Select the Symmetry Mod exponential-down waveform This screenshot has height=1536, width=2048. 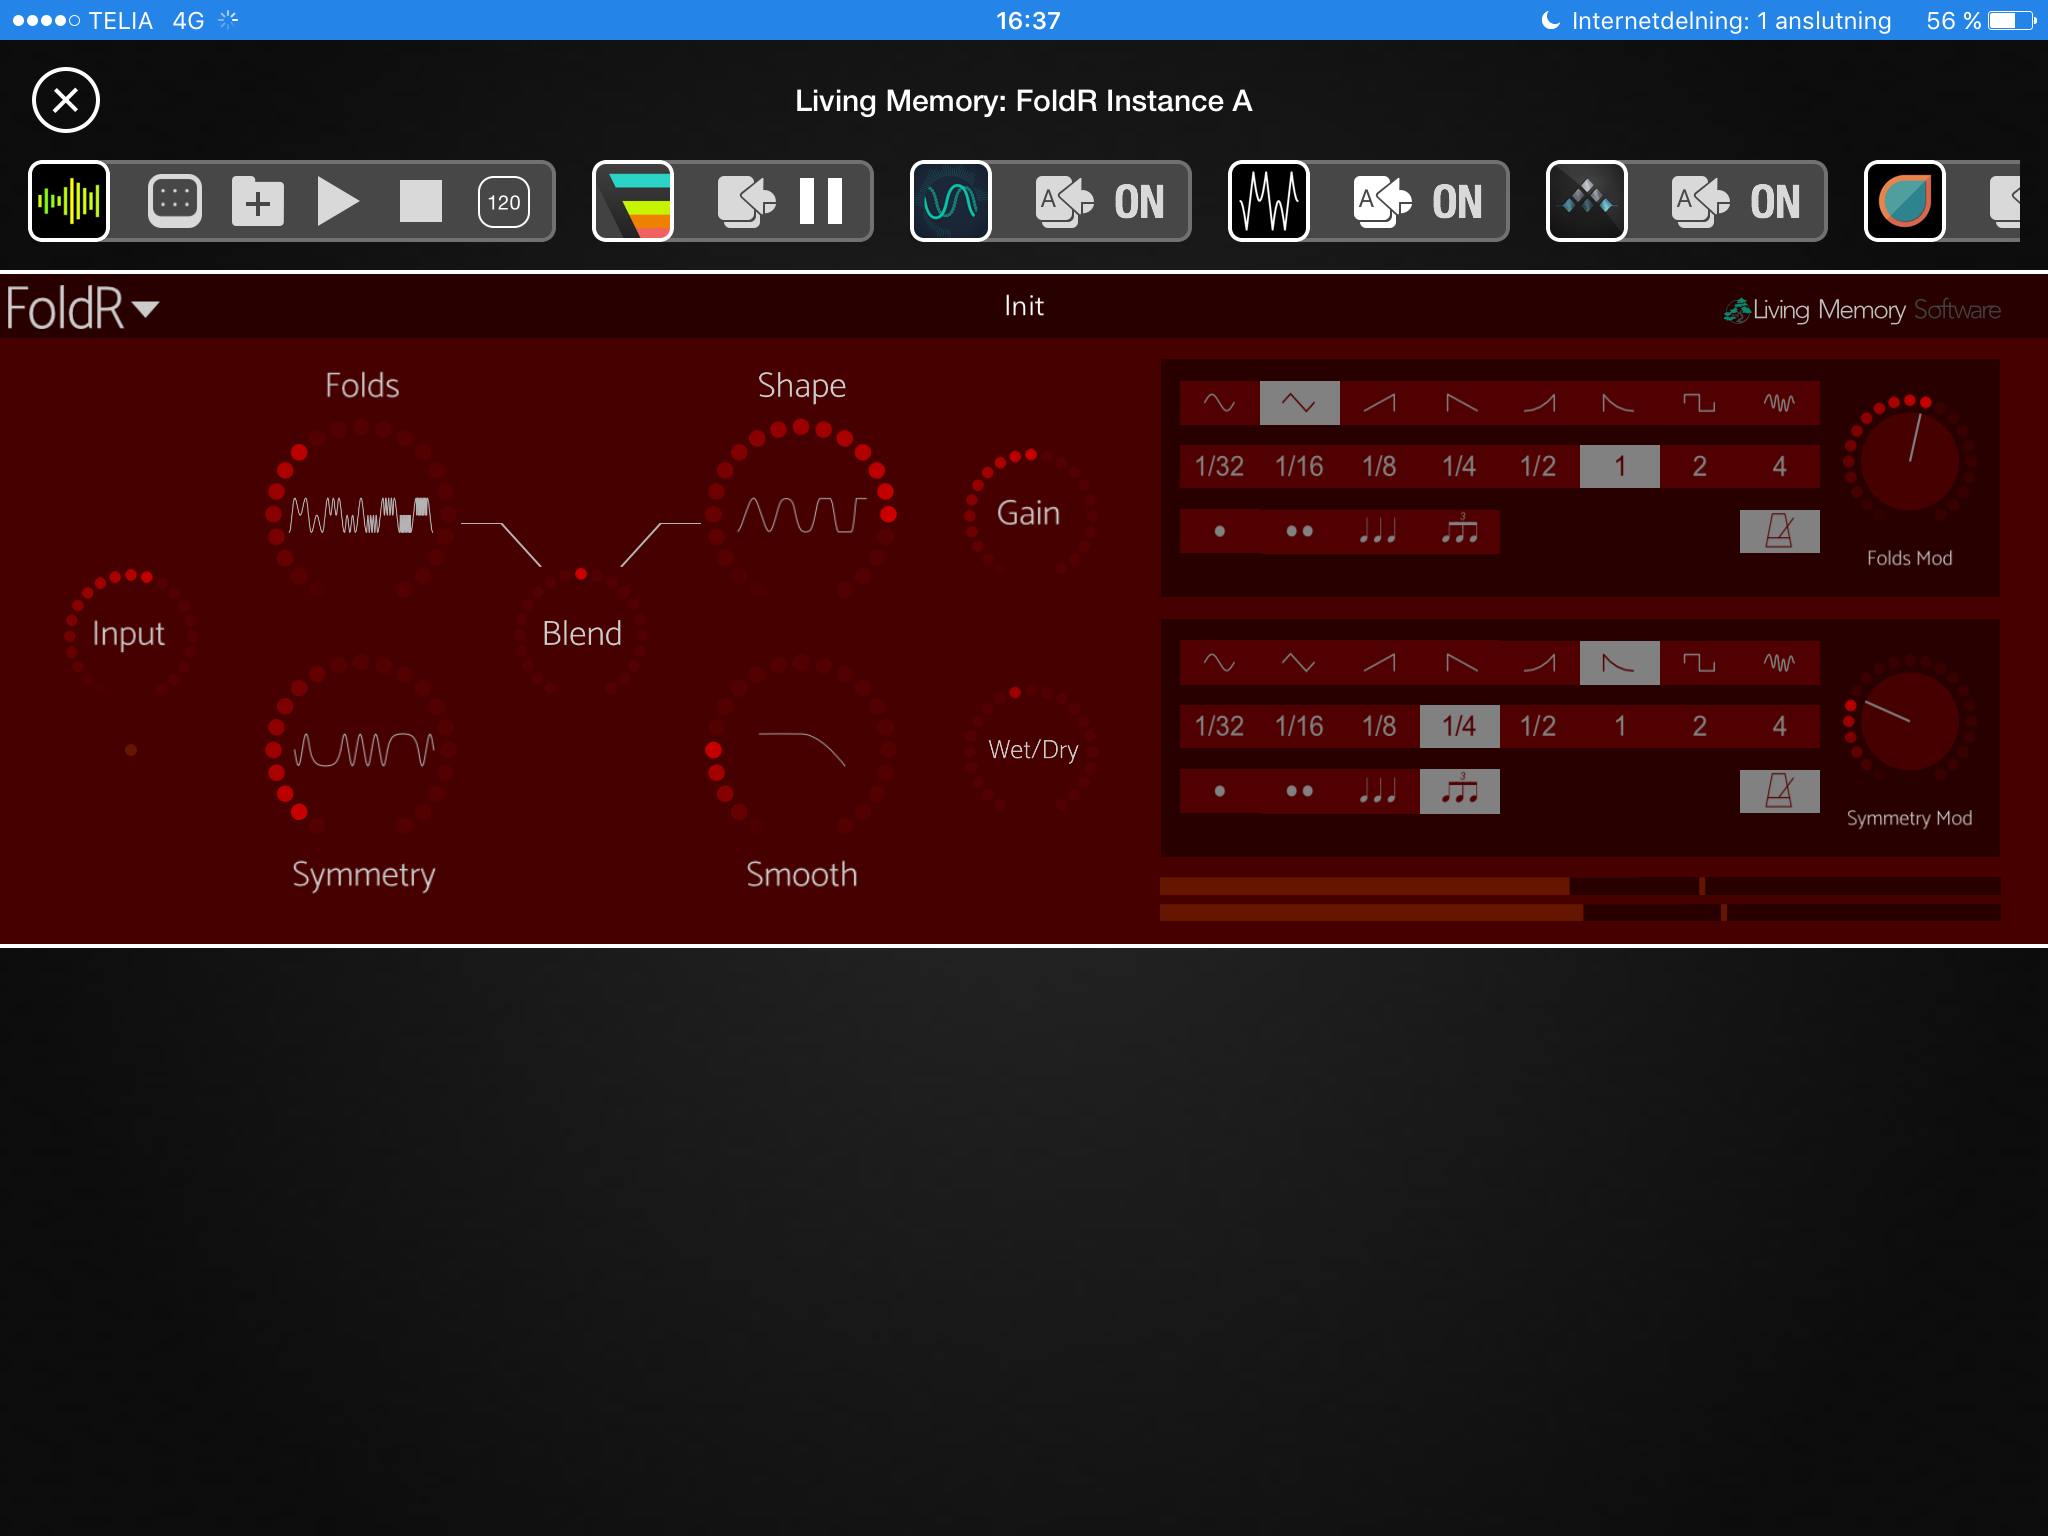(1620, 663)
